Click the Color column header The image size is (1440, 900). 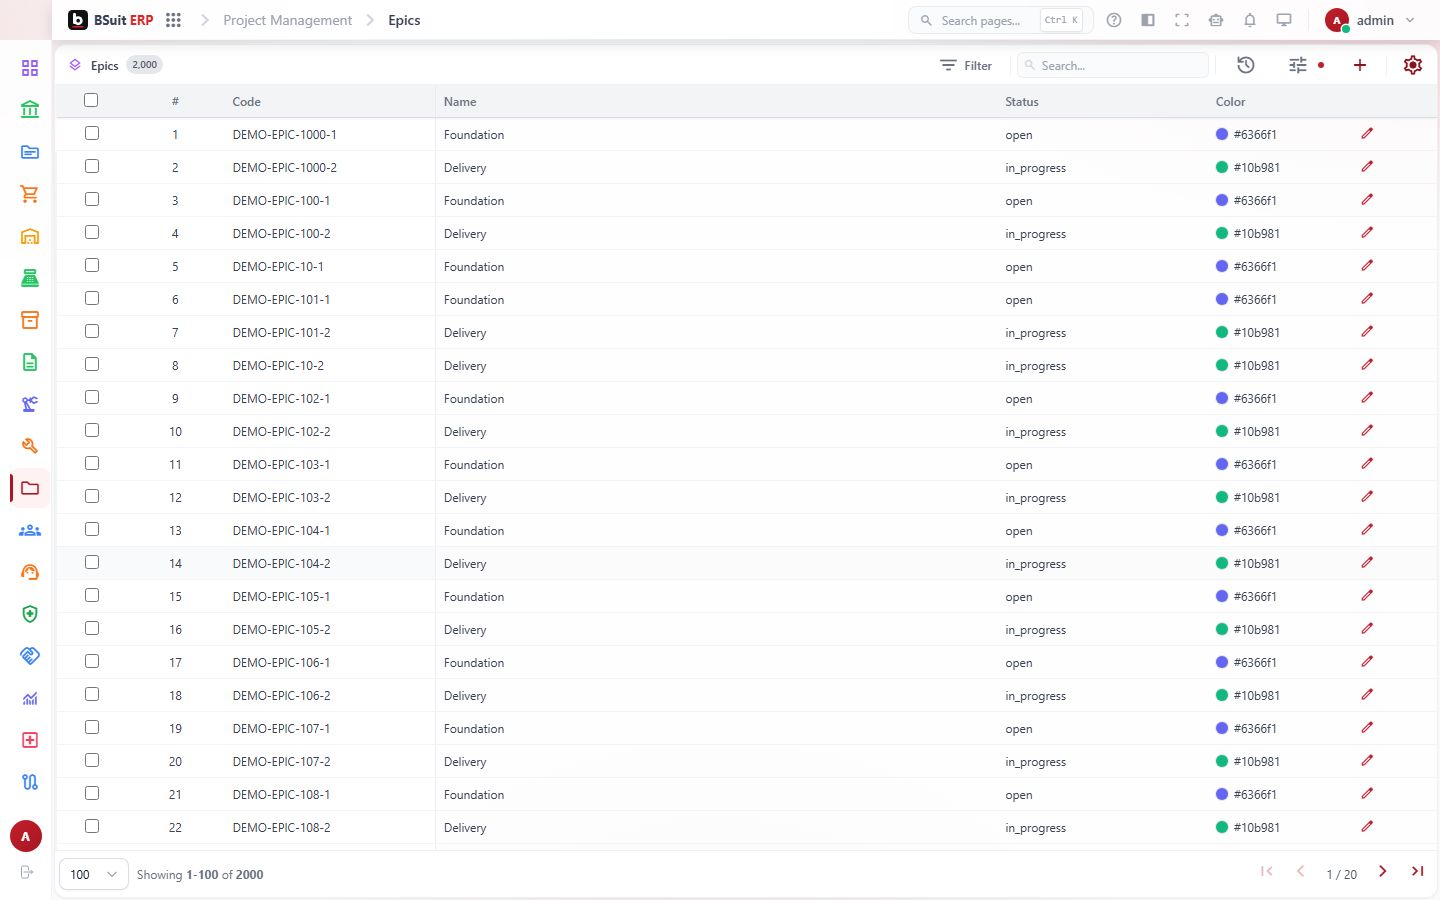tap(1230, 102)
